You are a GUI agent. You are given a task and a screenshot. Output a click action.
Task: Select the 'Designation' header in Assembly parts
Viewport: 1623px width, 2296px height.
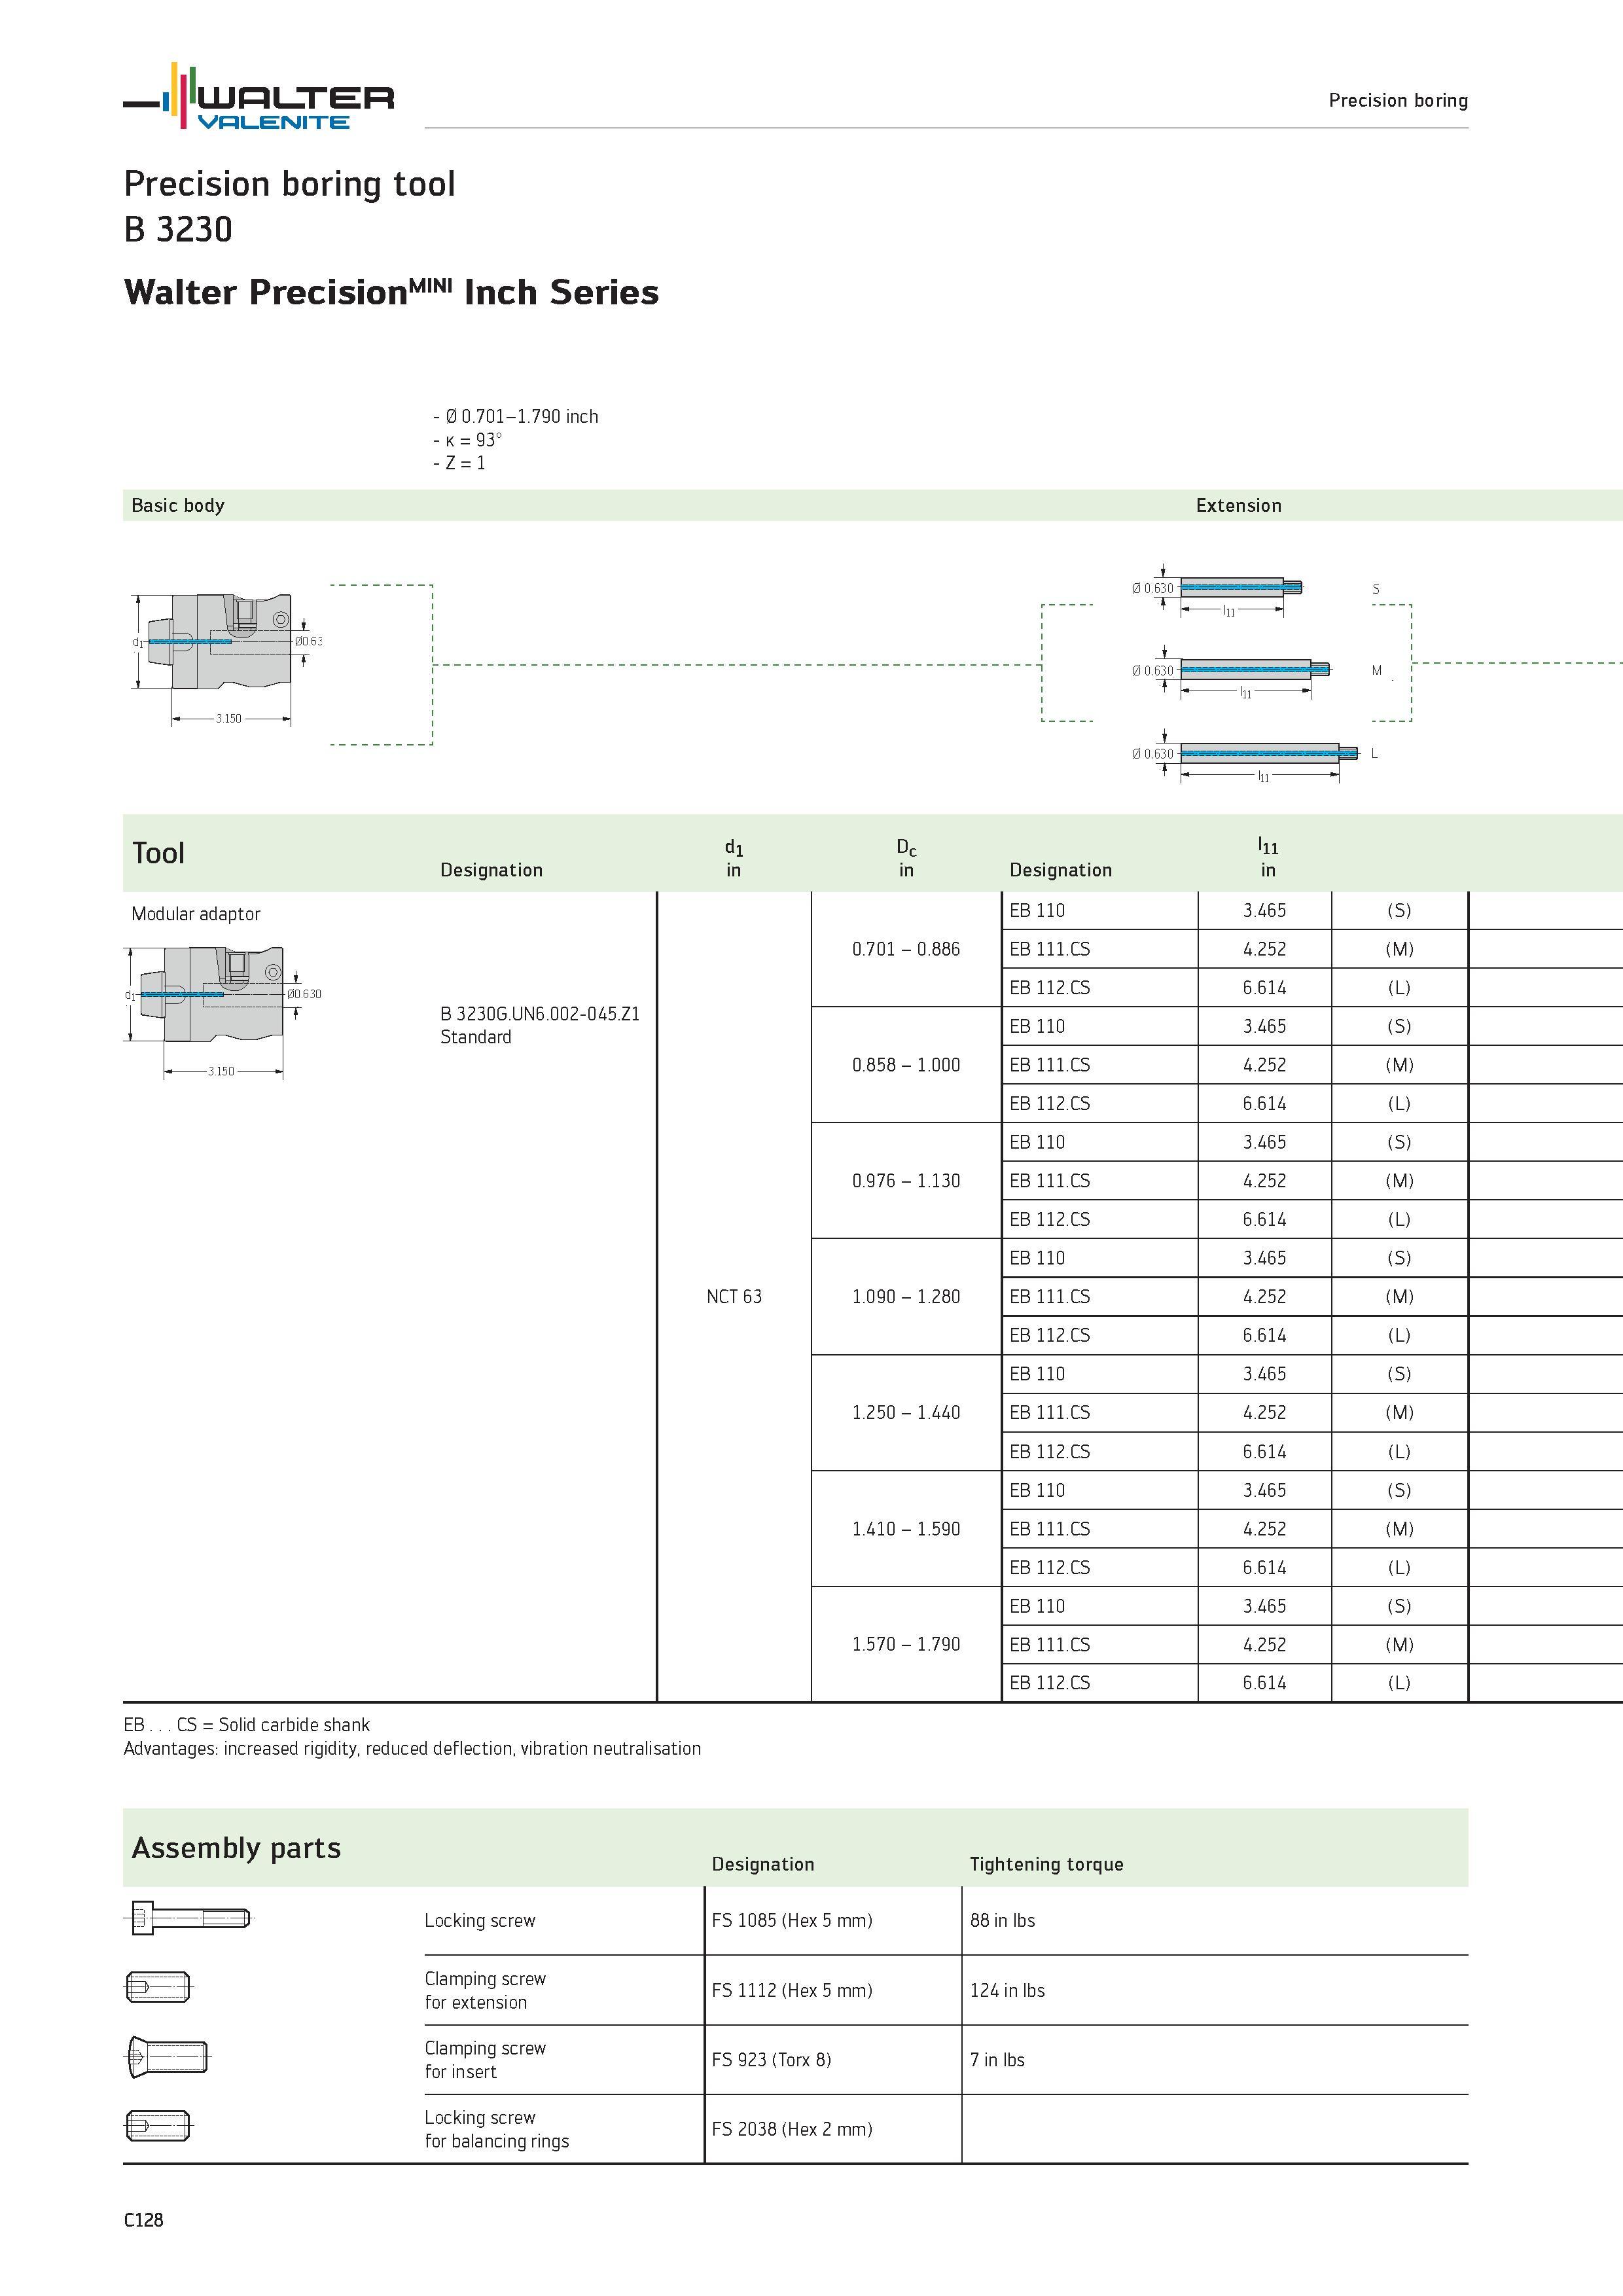(763, 1864)
